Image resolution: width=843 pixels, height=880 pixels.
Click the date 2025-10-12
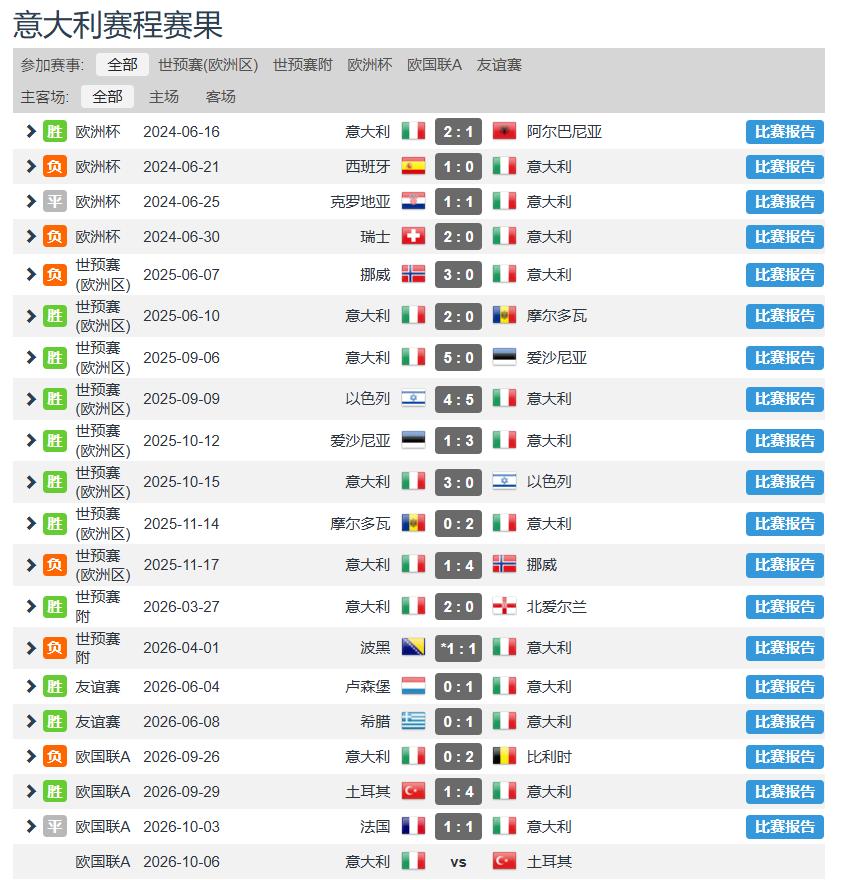(181, 441)
